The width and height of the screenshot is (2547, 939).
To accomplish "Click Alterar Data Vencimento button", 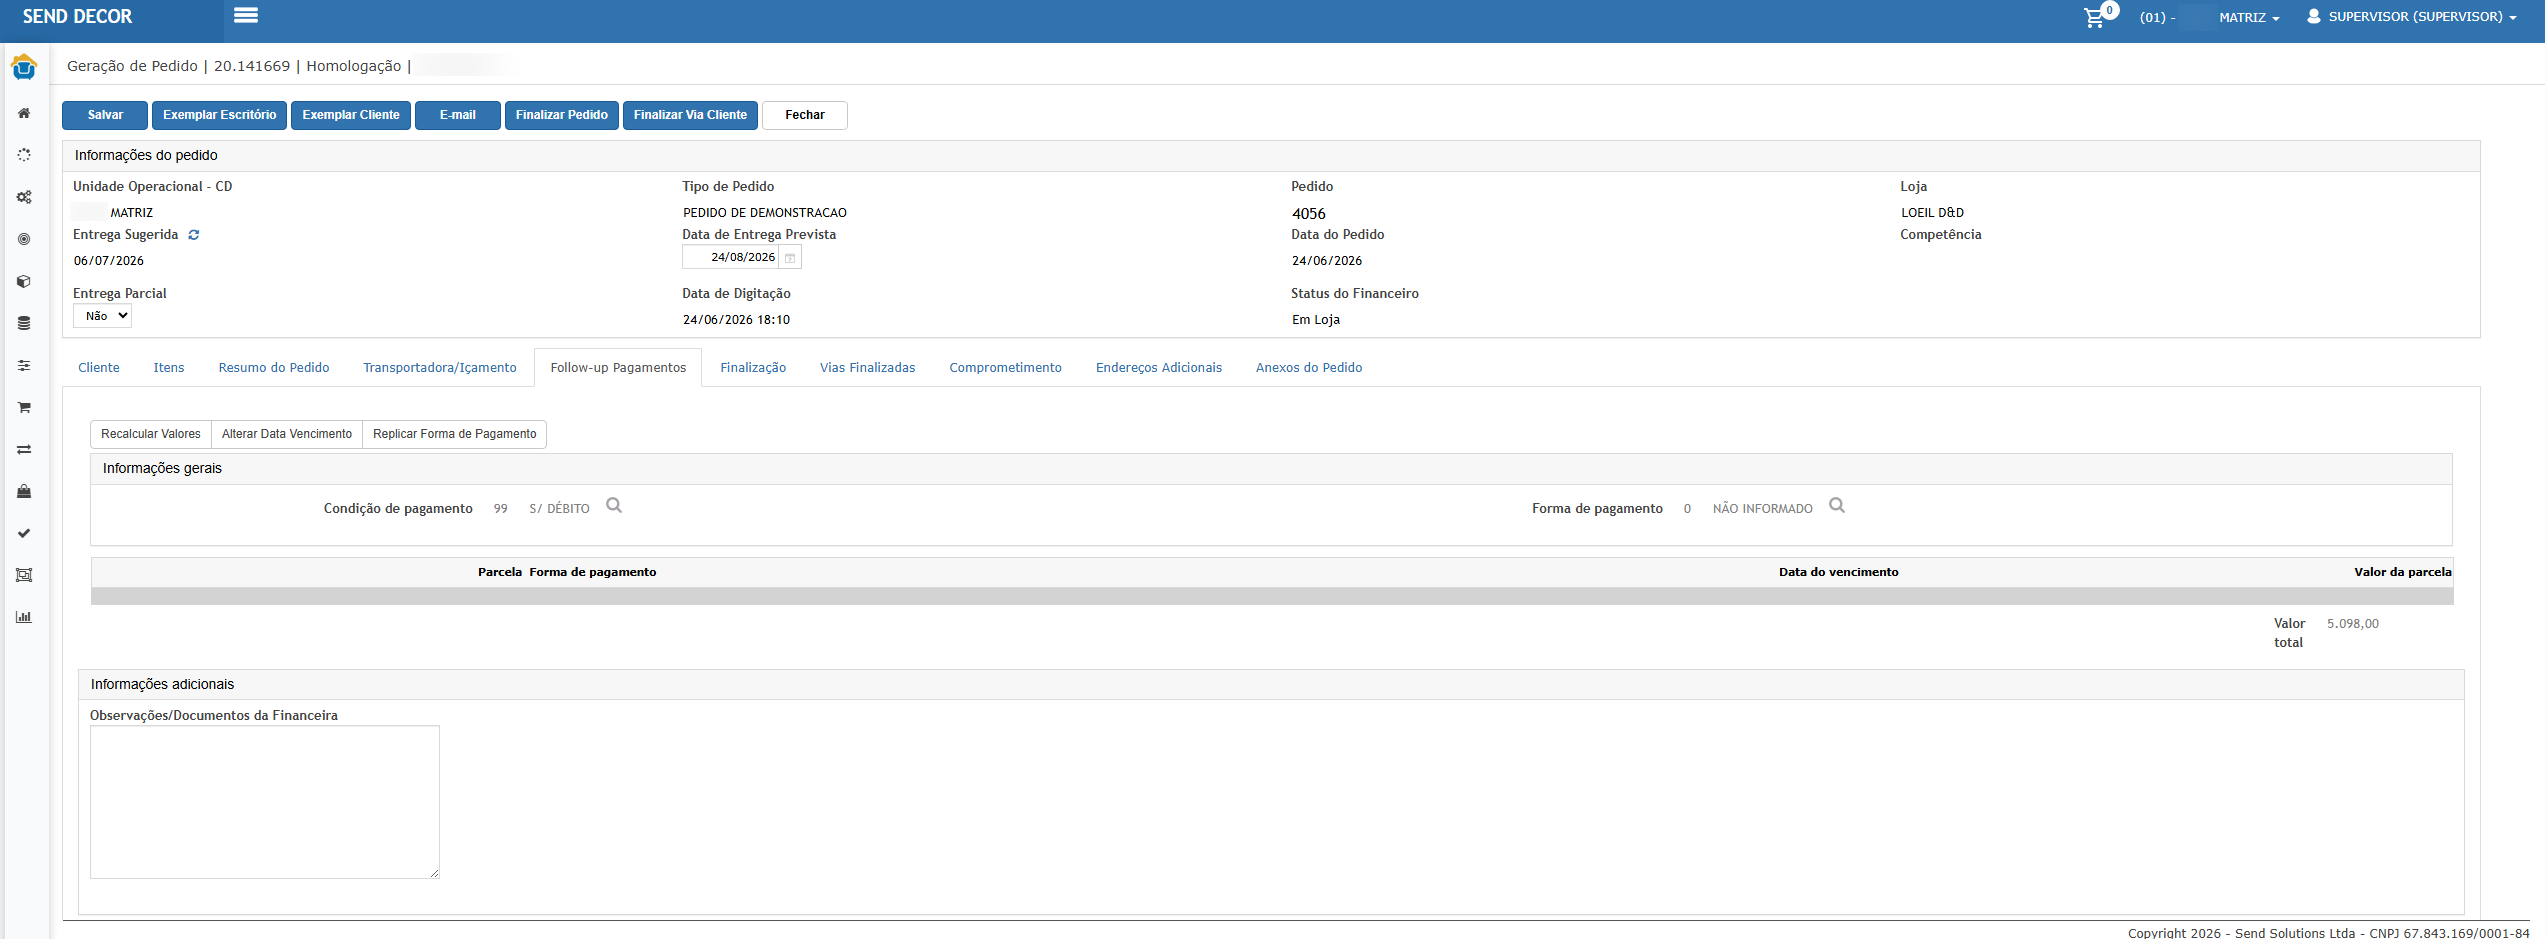I will pos(287,434).
